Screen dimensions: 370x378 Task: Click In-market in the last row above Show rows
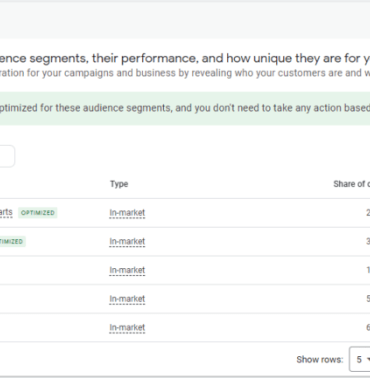point(127,328)
